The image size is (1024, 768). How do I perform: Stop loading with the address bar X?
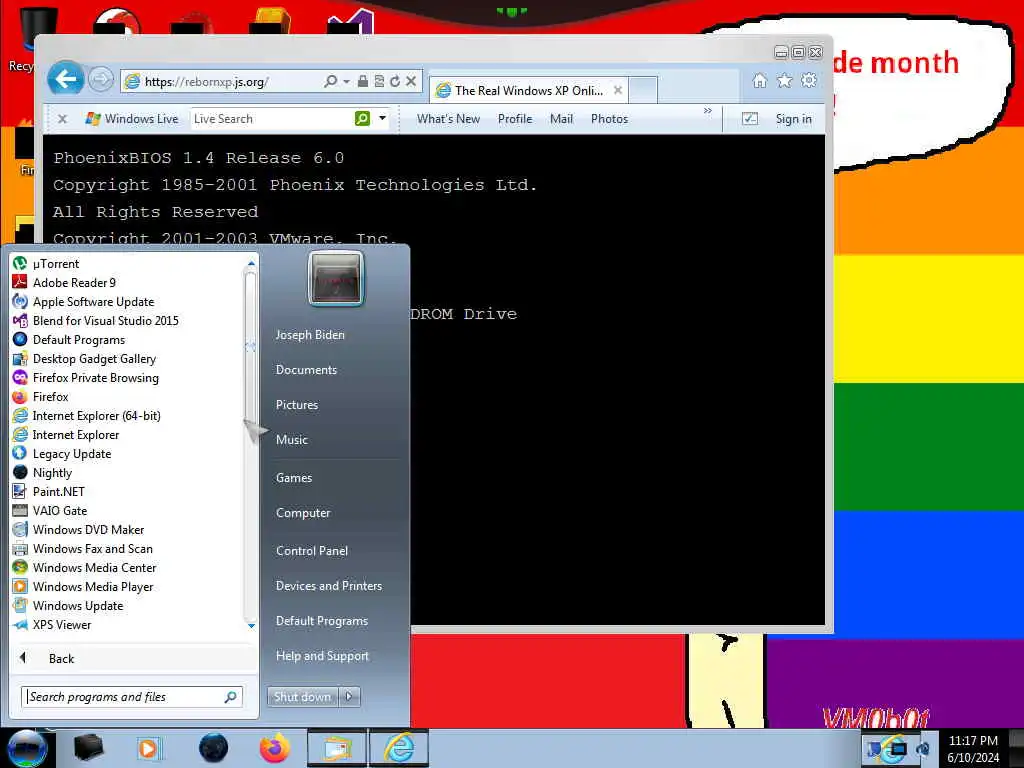[x=411, y=81]
